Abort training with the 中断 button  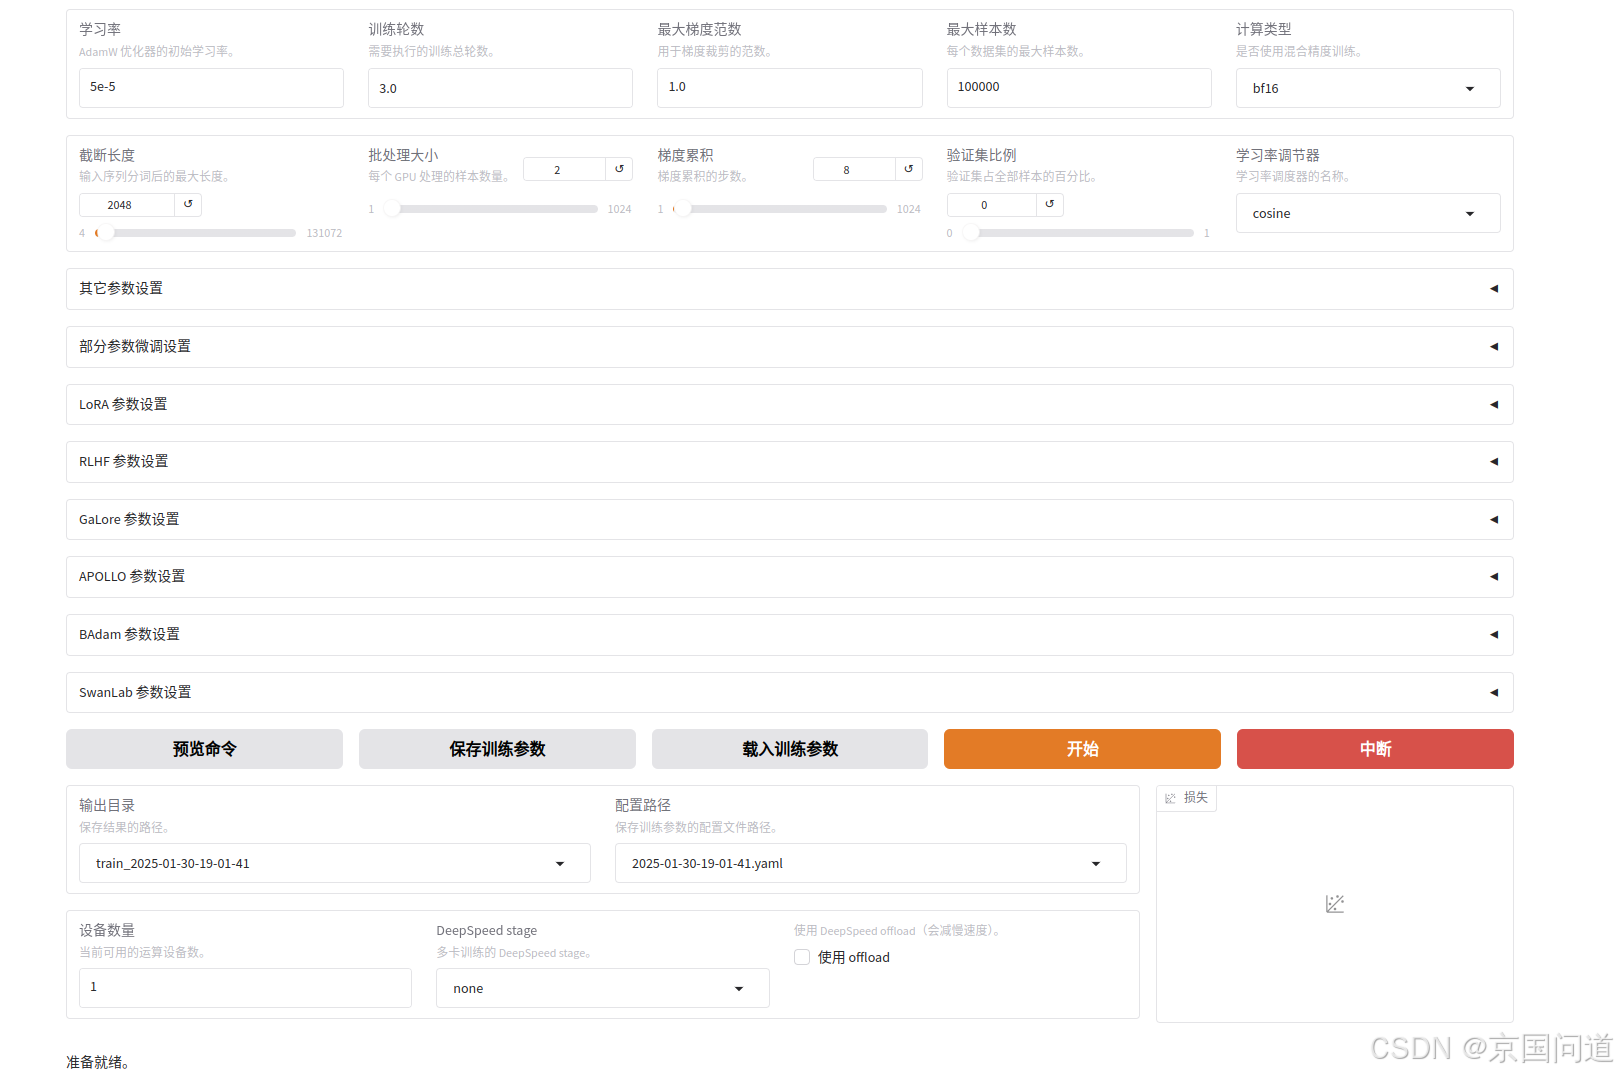(x=1375, y=749)
